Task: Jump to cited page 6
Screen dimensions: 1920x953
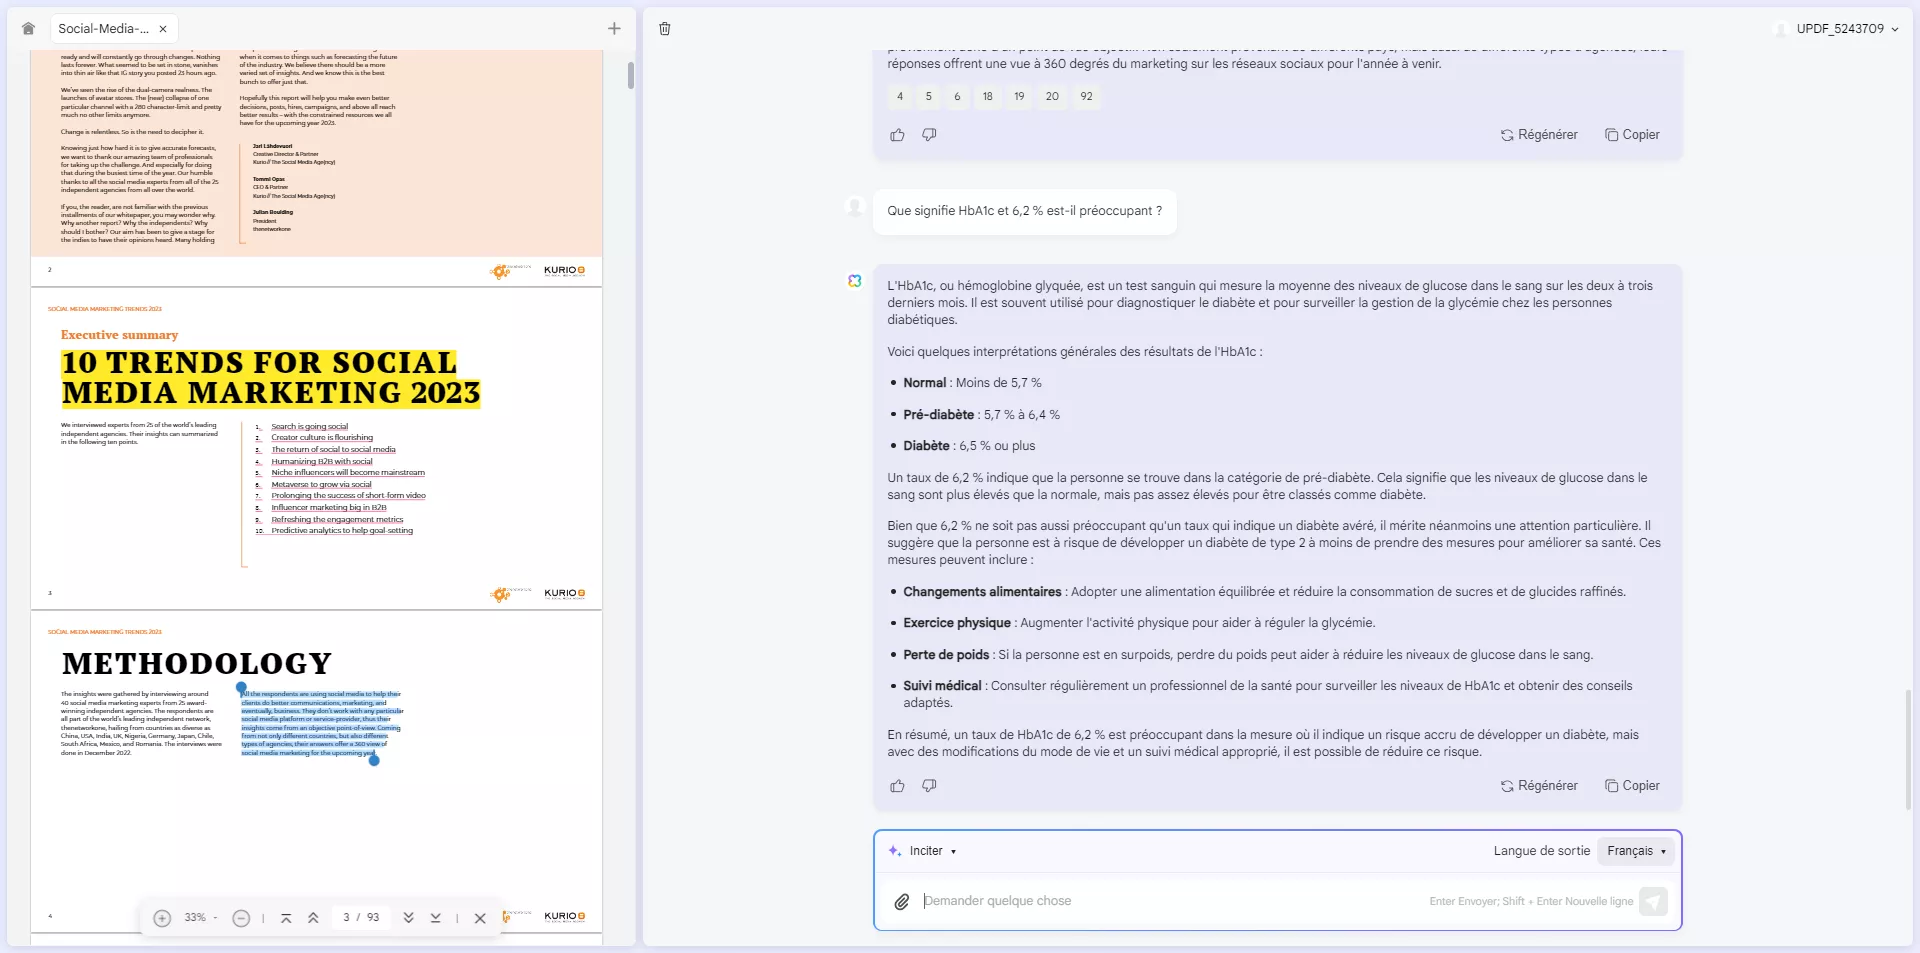Action: (x=957, y=97)
